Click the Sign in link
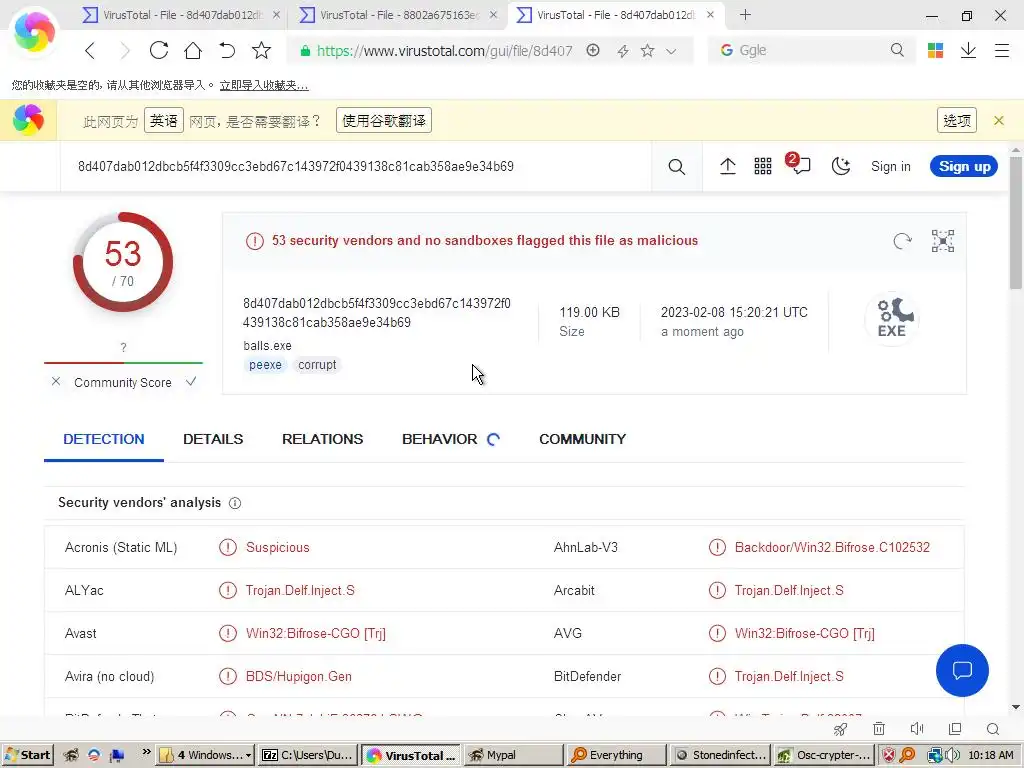This screenshot has width=1024, height=768. (891, 167)
